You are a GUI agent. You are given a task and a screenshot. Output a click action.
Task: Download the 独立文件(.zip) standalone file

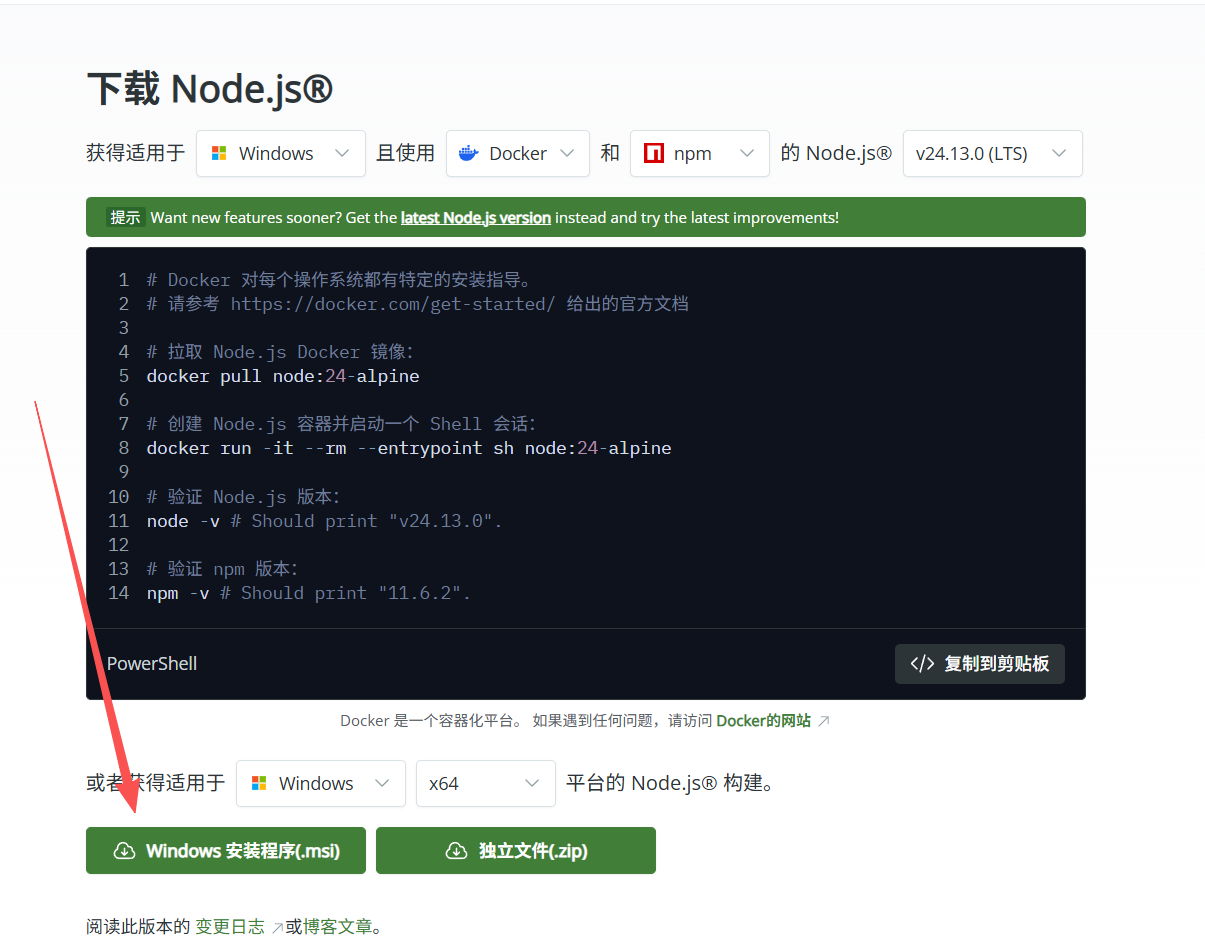(x=516, y=851)
